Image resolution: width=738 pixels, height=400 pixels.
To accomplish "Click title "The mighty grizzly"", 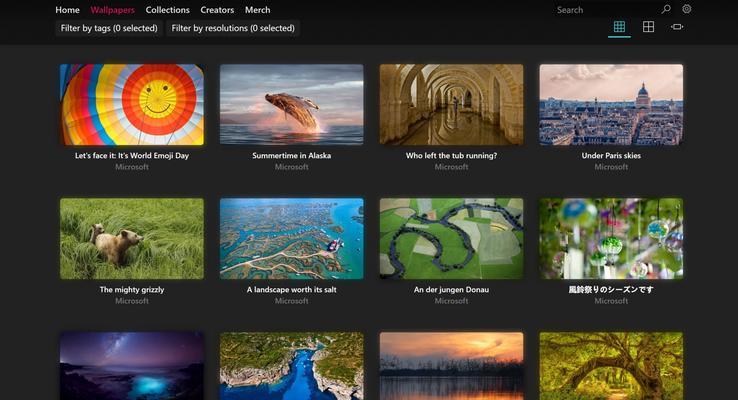I will (x=132, y=290).
